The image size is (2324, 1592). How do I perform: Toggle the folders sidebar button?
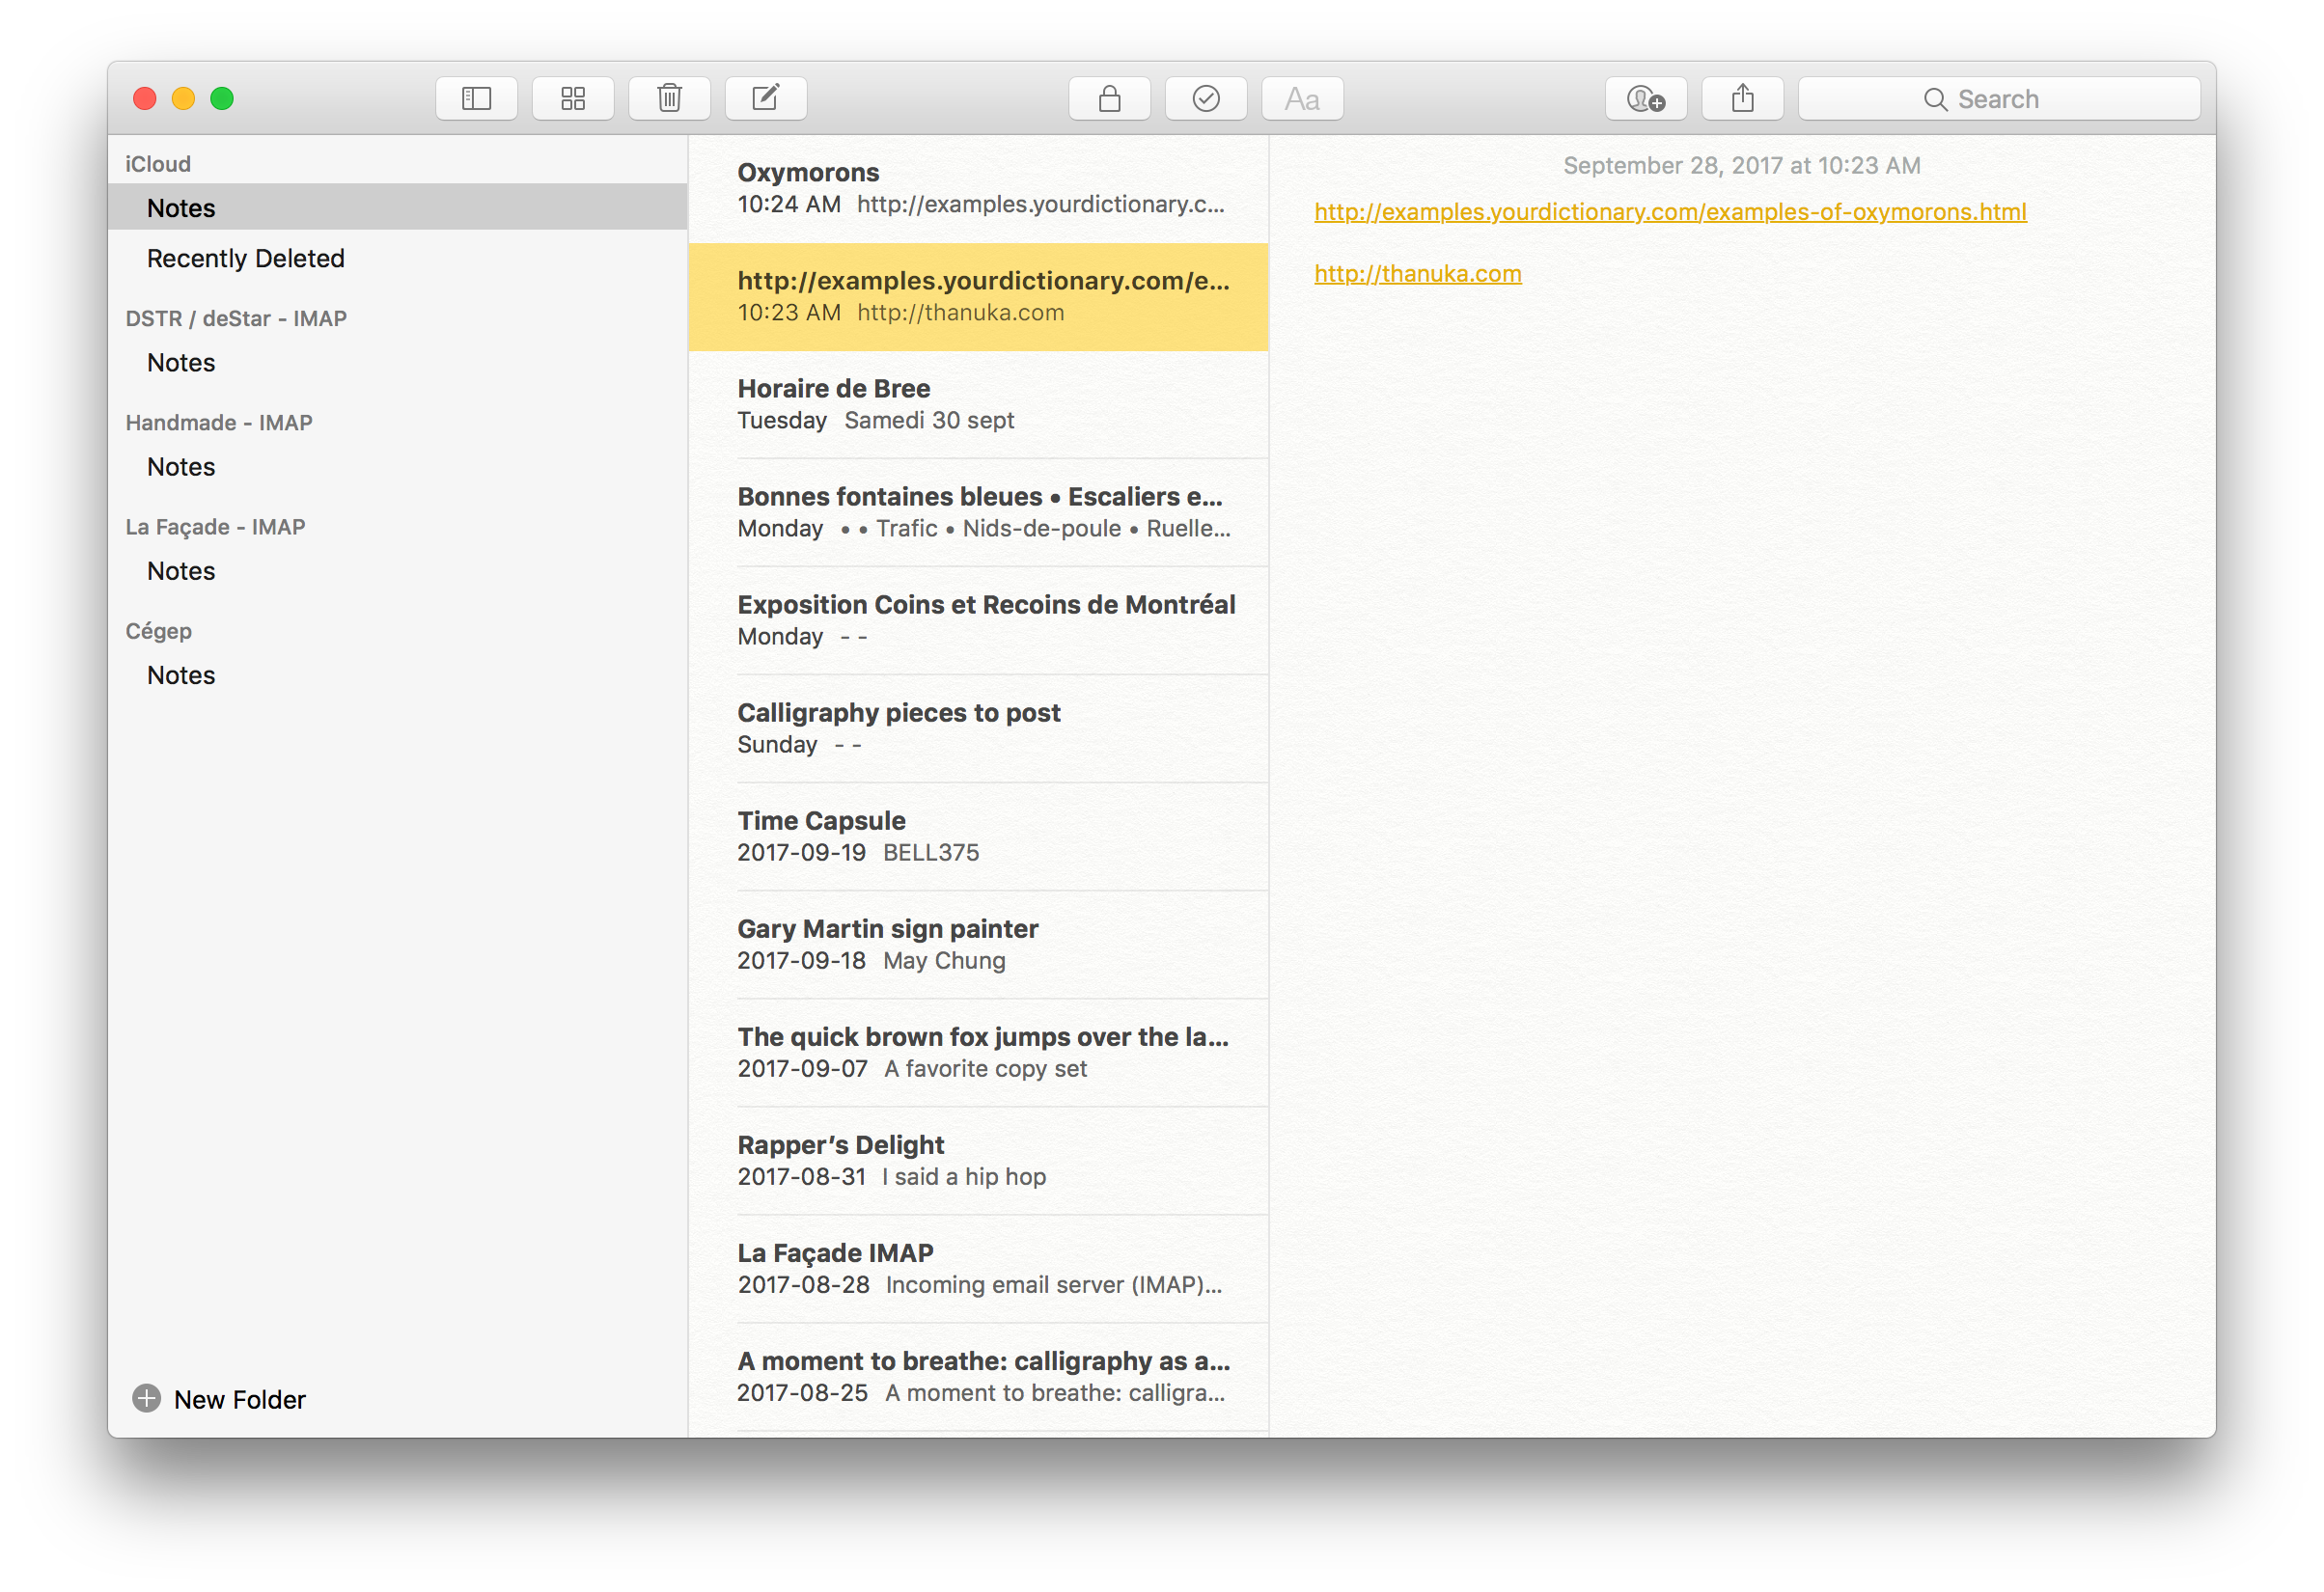point(476,99)
